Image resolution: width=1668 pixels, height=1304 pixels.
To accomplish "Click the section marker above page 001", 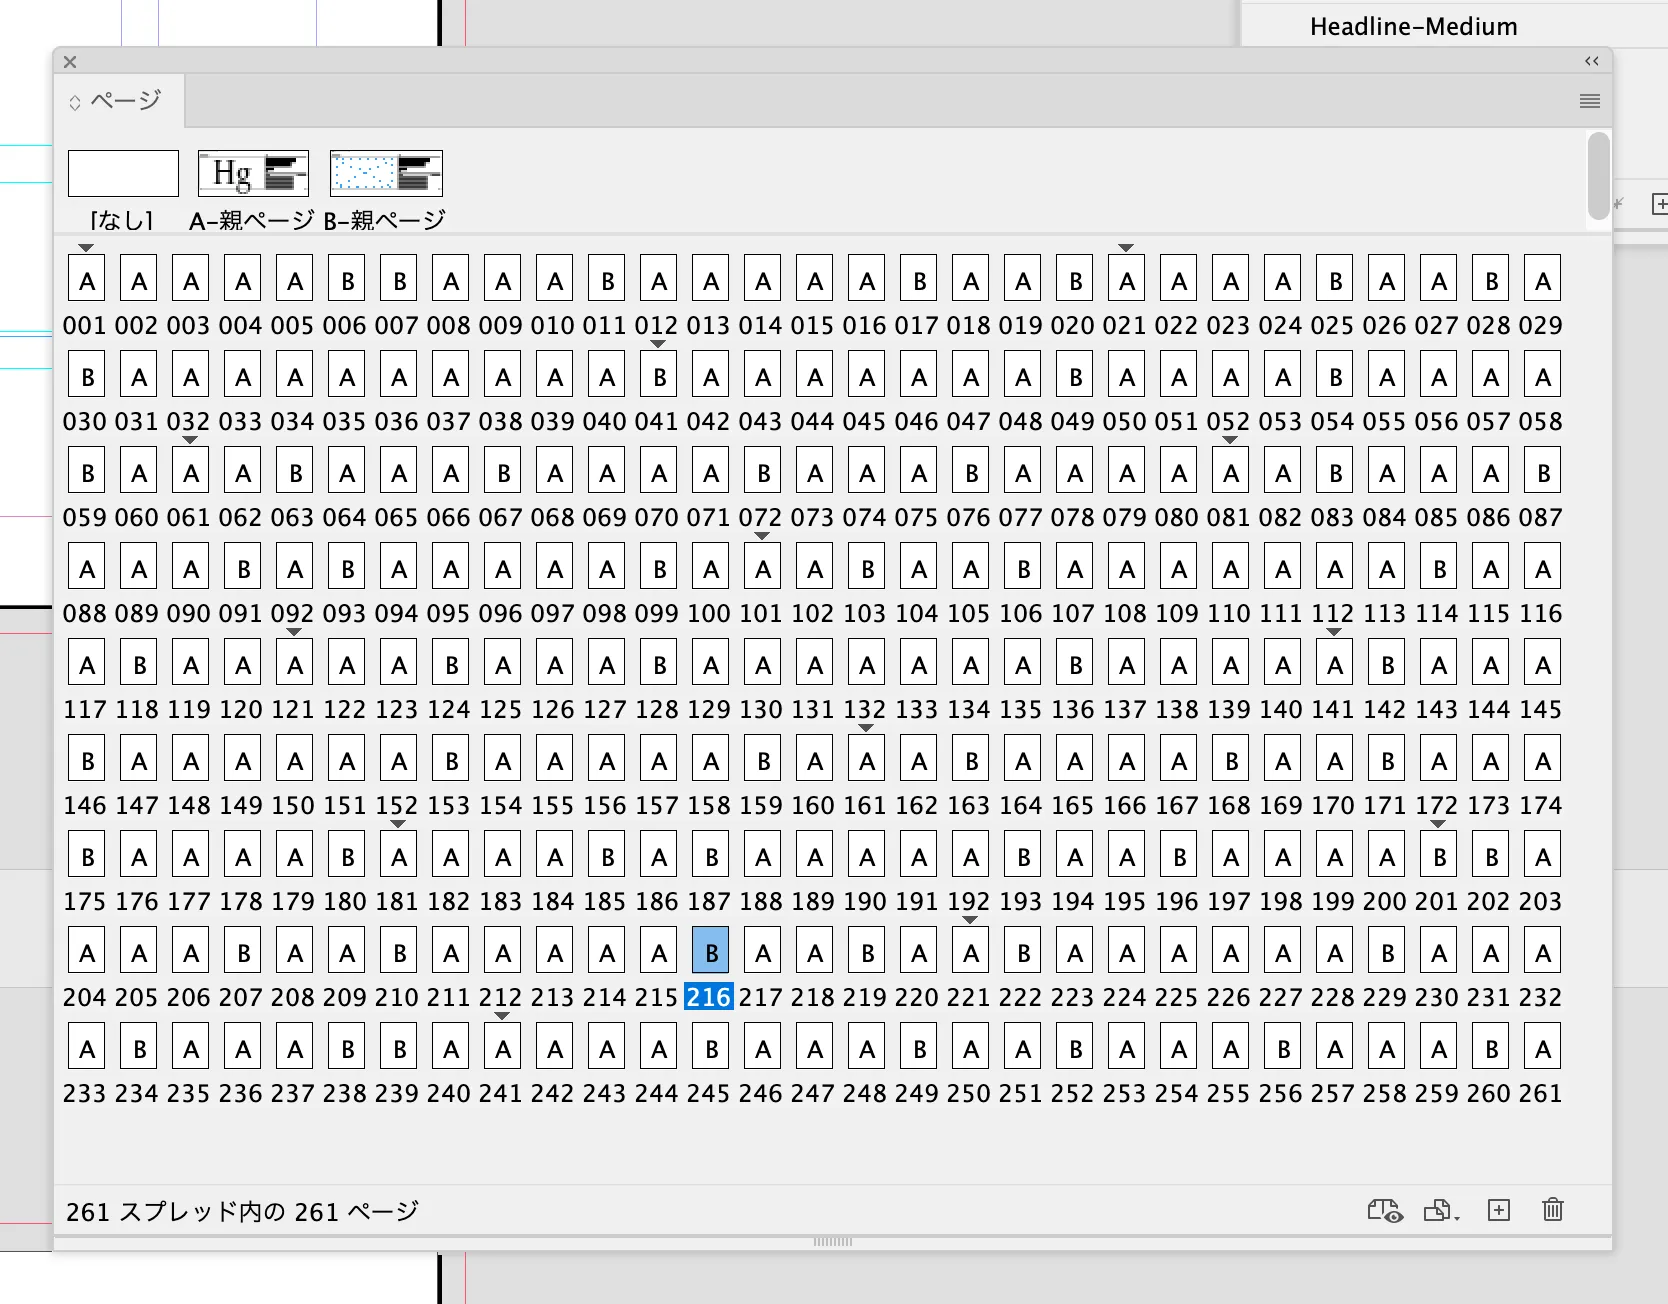I will click(86, 247).
